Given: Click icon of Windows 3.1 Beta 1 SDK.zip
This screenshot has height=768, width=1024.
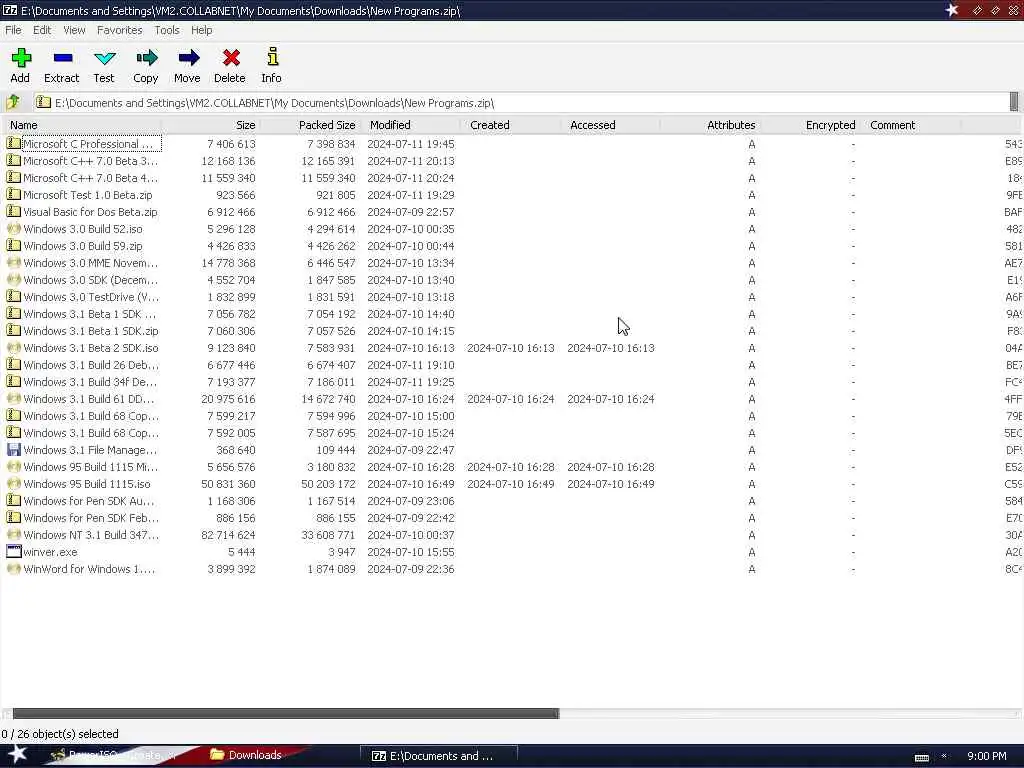Looking at the screenshot, I should pyautogui.click(x=13, y=331).
